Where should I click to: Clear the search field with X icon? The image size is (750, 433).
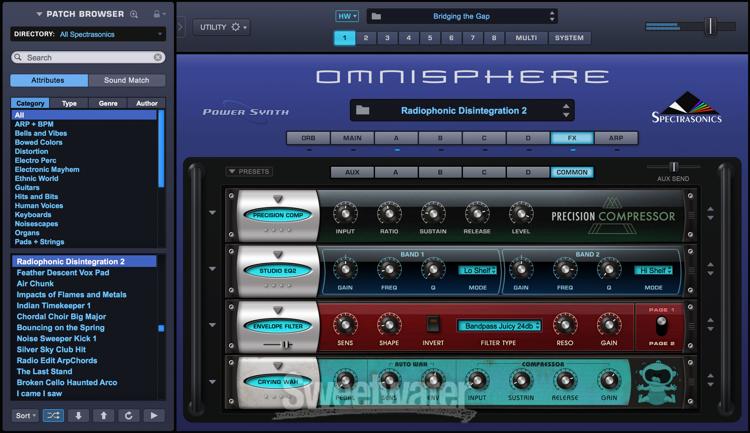pyautogui.click(x=158, y=57)
